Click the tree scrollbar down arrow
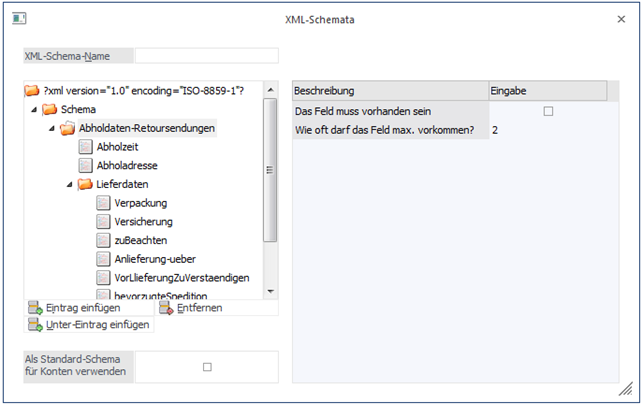642x405 pixels. (269, 290)
